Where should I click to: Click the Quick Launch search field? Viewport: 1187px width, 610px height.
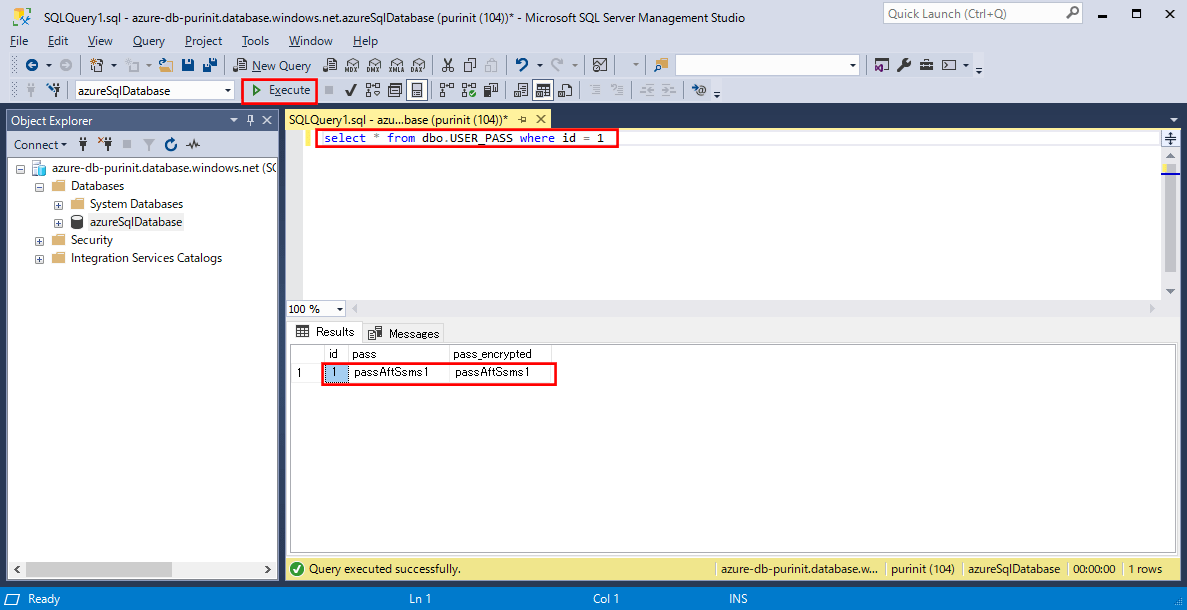974,14
